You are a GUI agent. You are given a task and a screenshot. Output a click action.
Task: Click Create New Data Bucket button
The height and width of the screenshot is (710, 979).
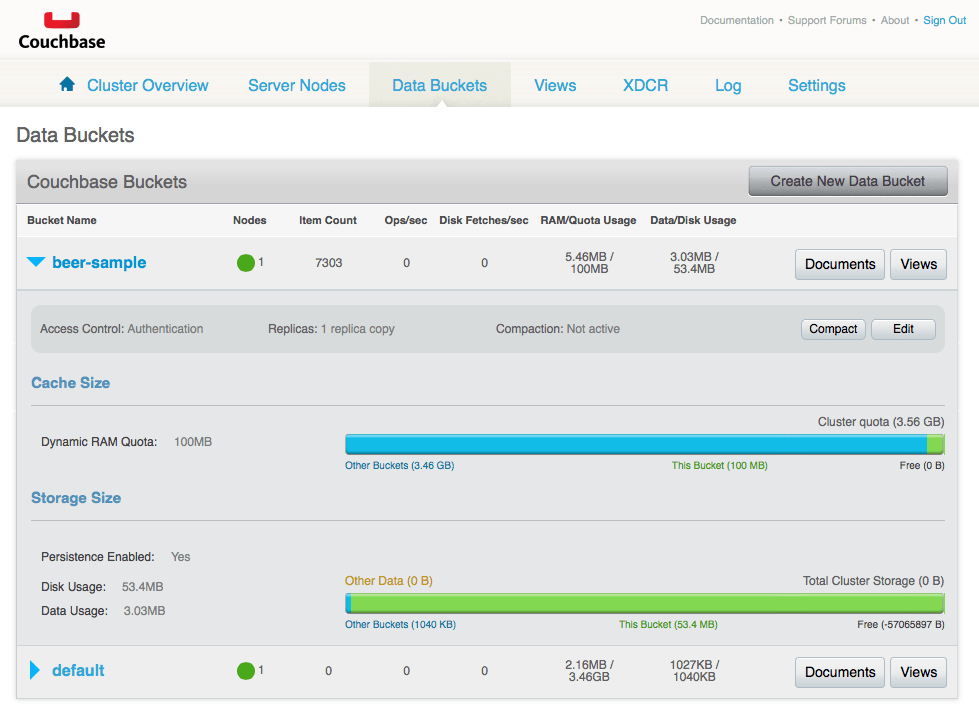[848, 181]
